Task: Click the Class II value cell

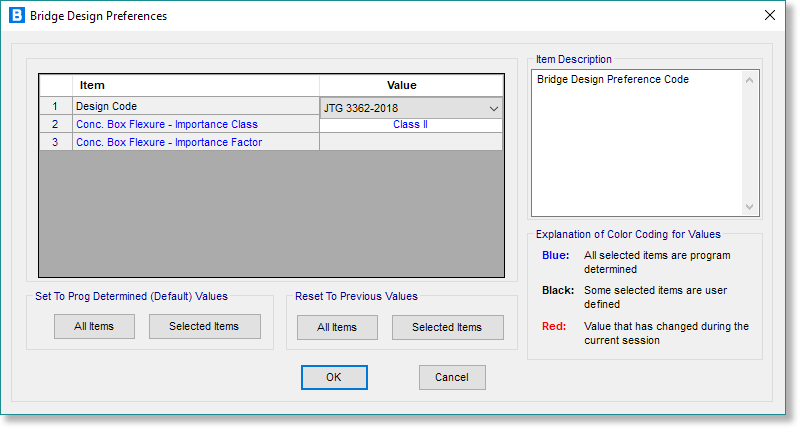Action: point(410,125)
